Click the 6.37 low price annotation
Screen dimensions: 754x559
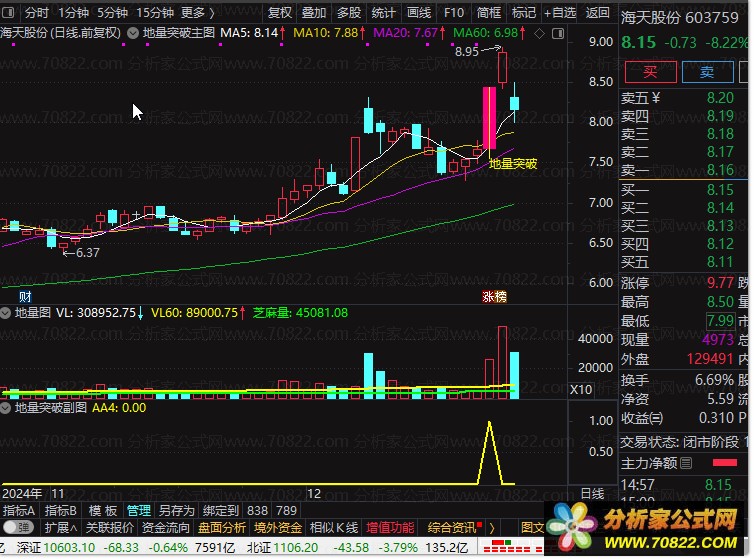pos(88,253)
